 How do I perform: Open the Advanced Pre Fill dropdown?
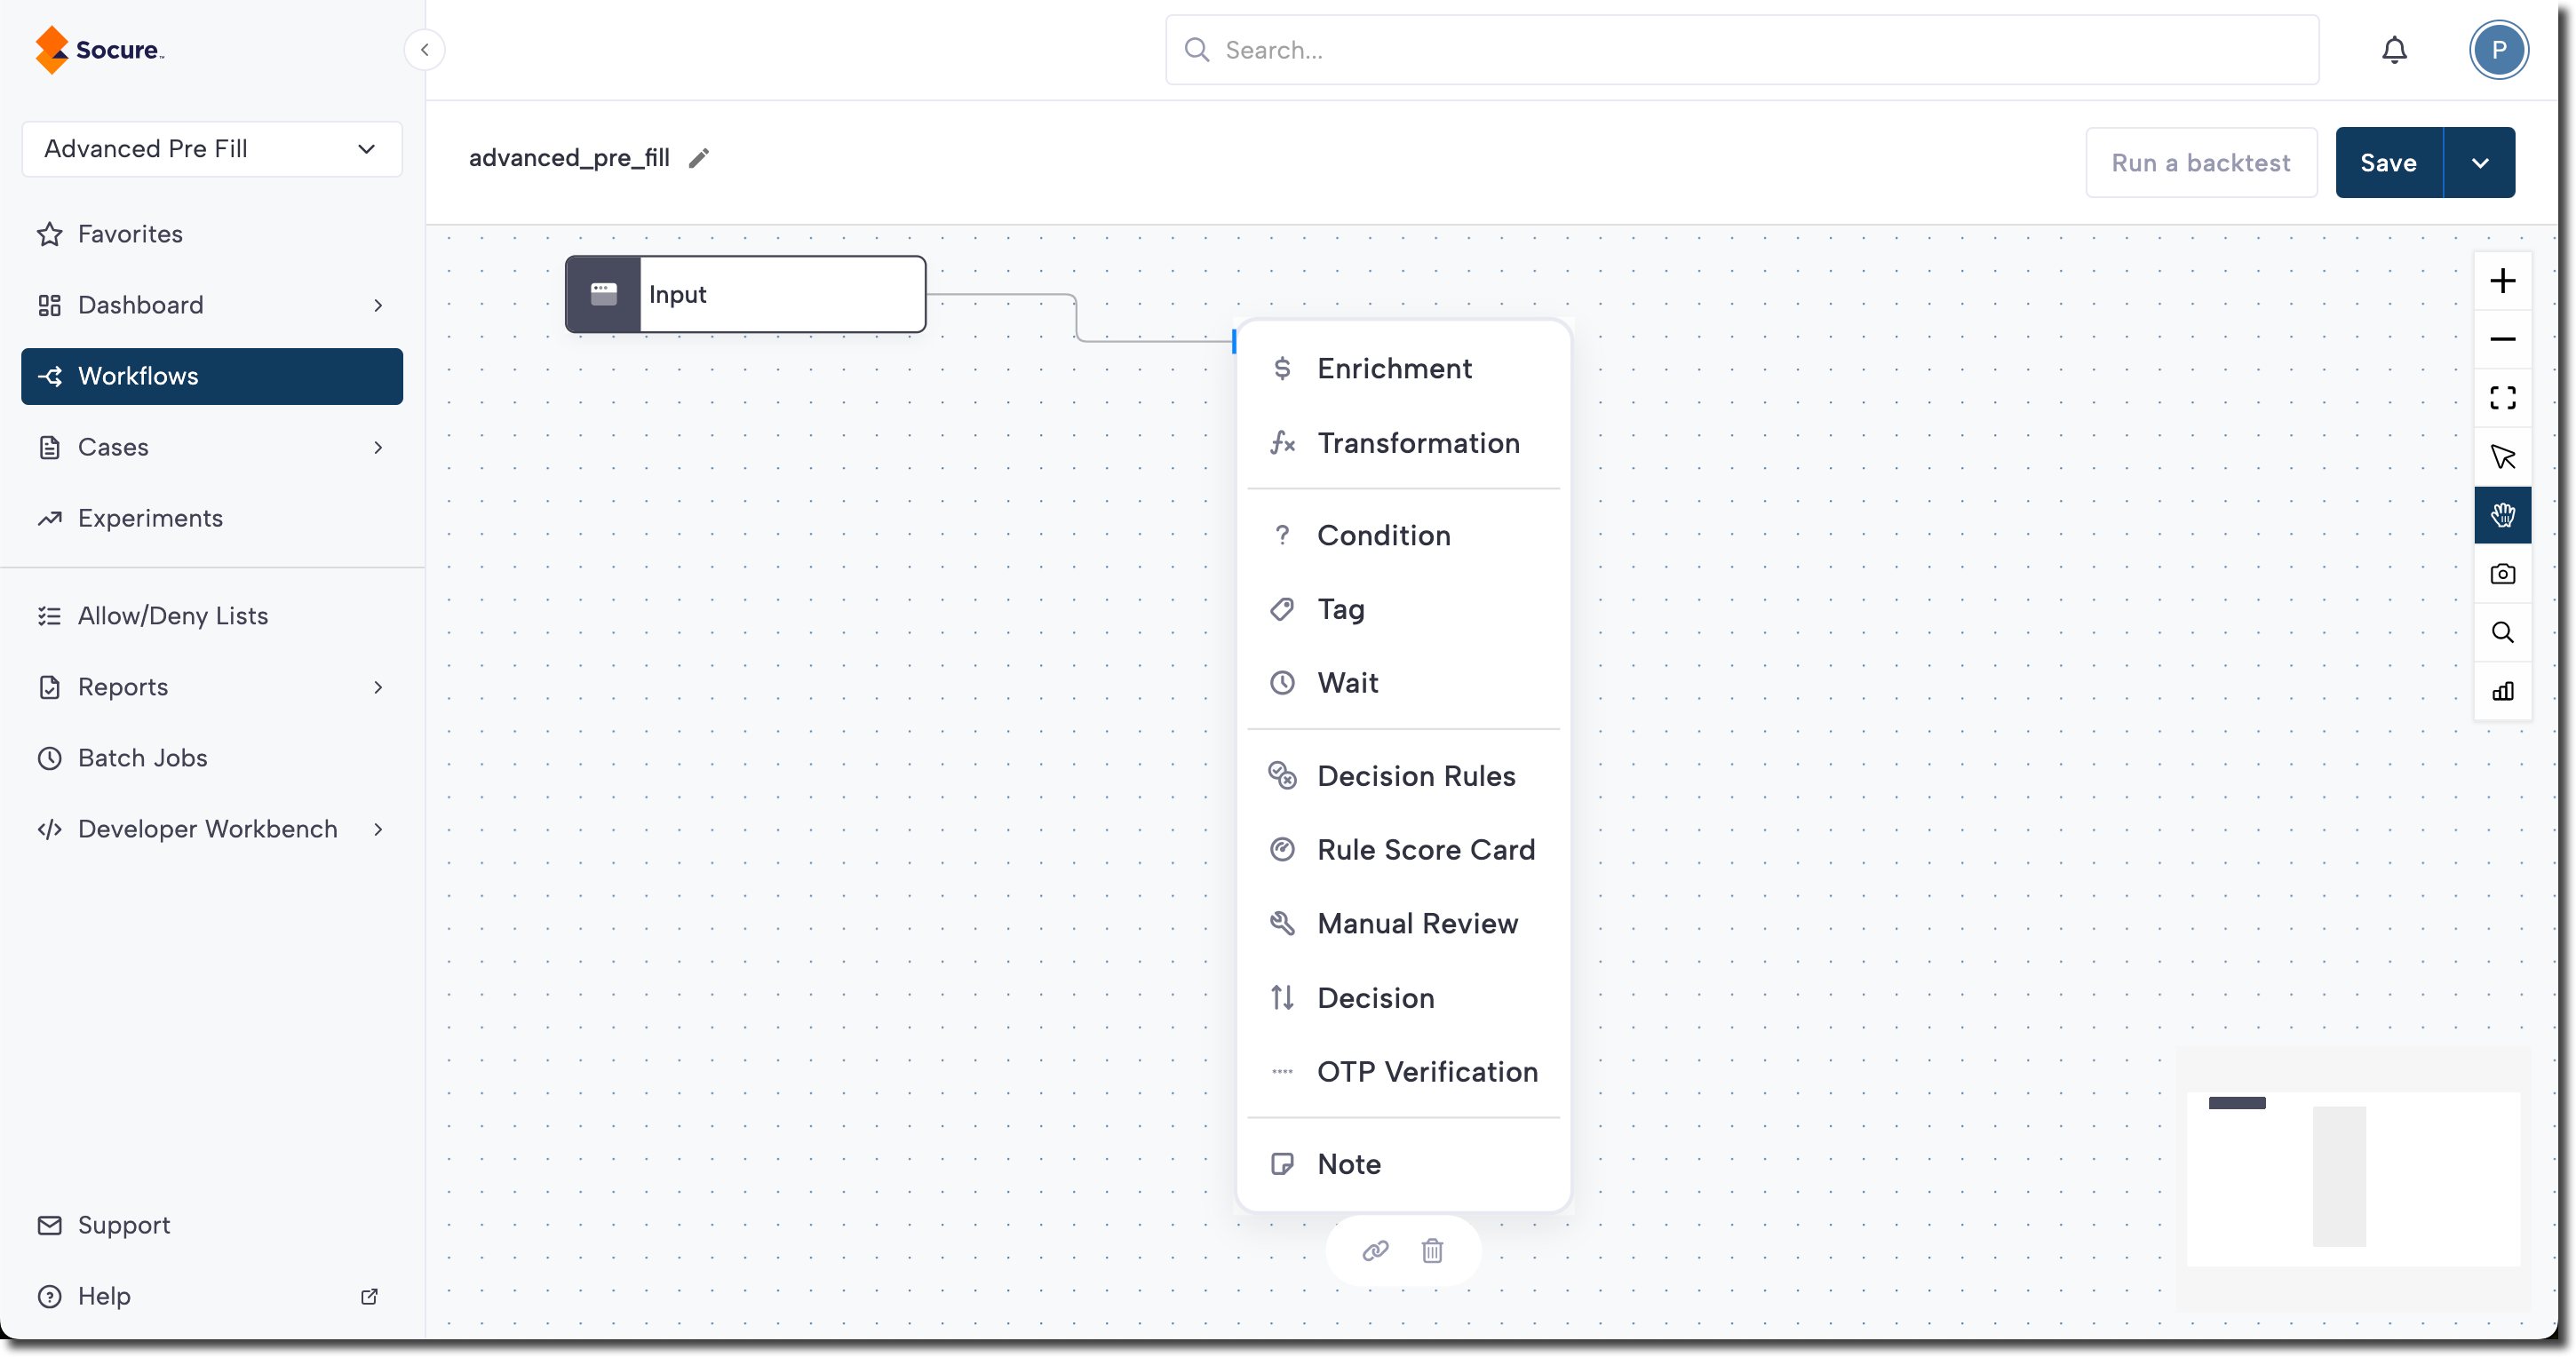[212, 149]
